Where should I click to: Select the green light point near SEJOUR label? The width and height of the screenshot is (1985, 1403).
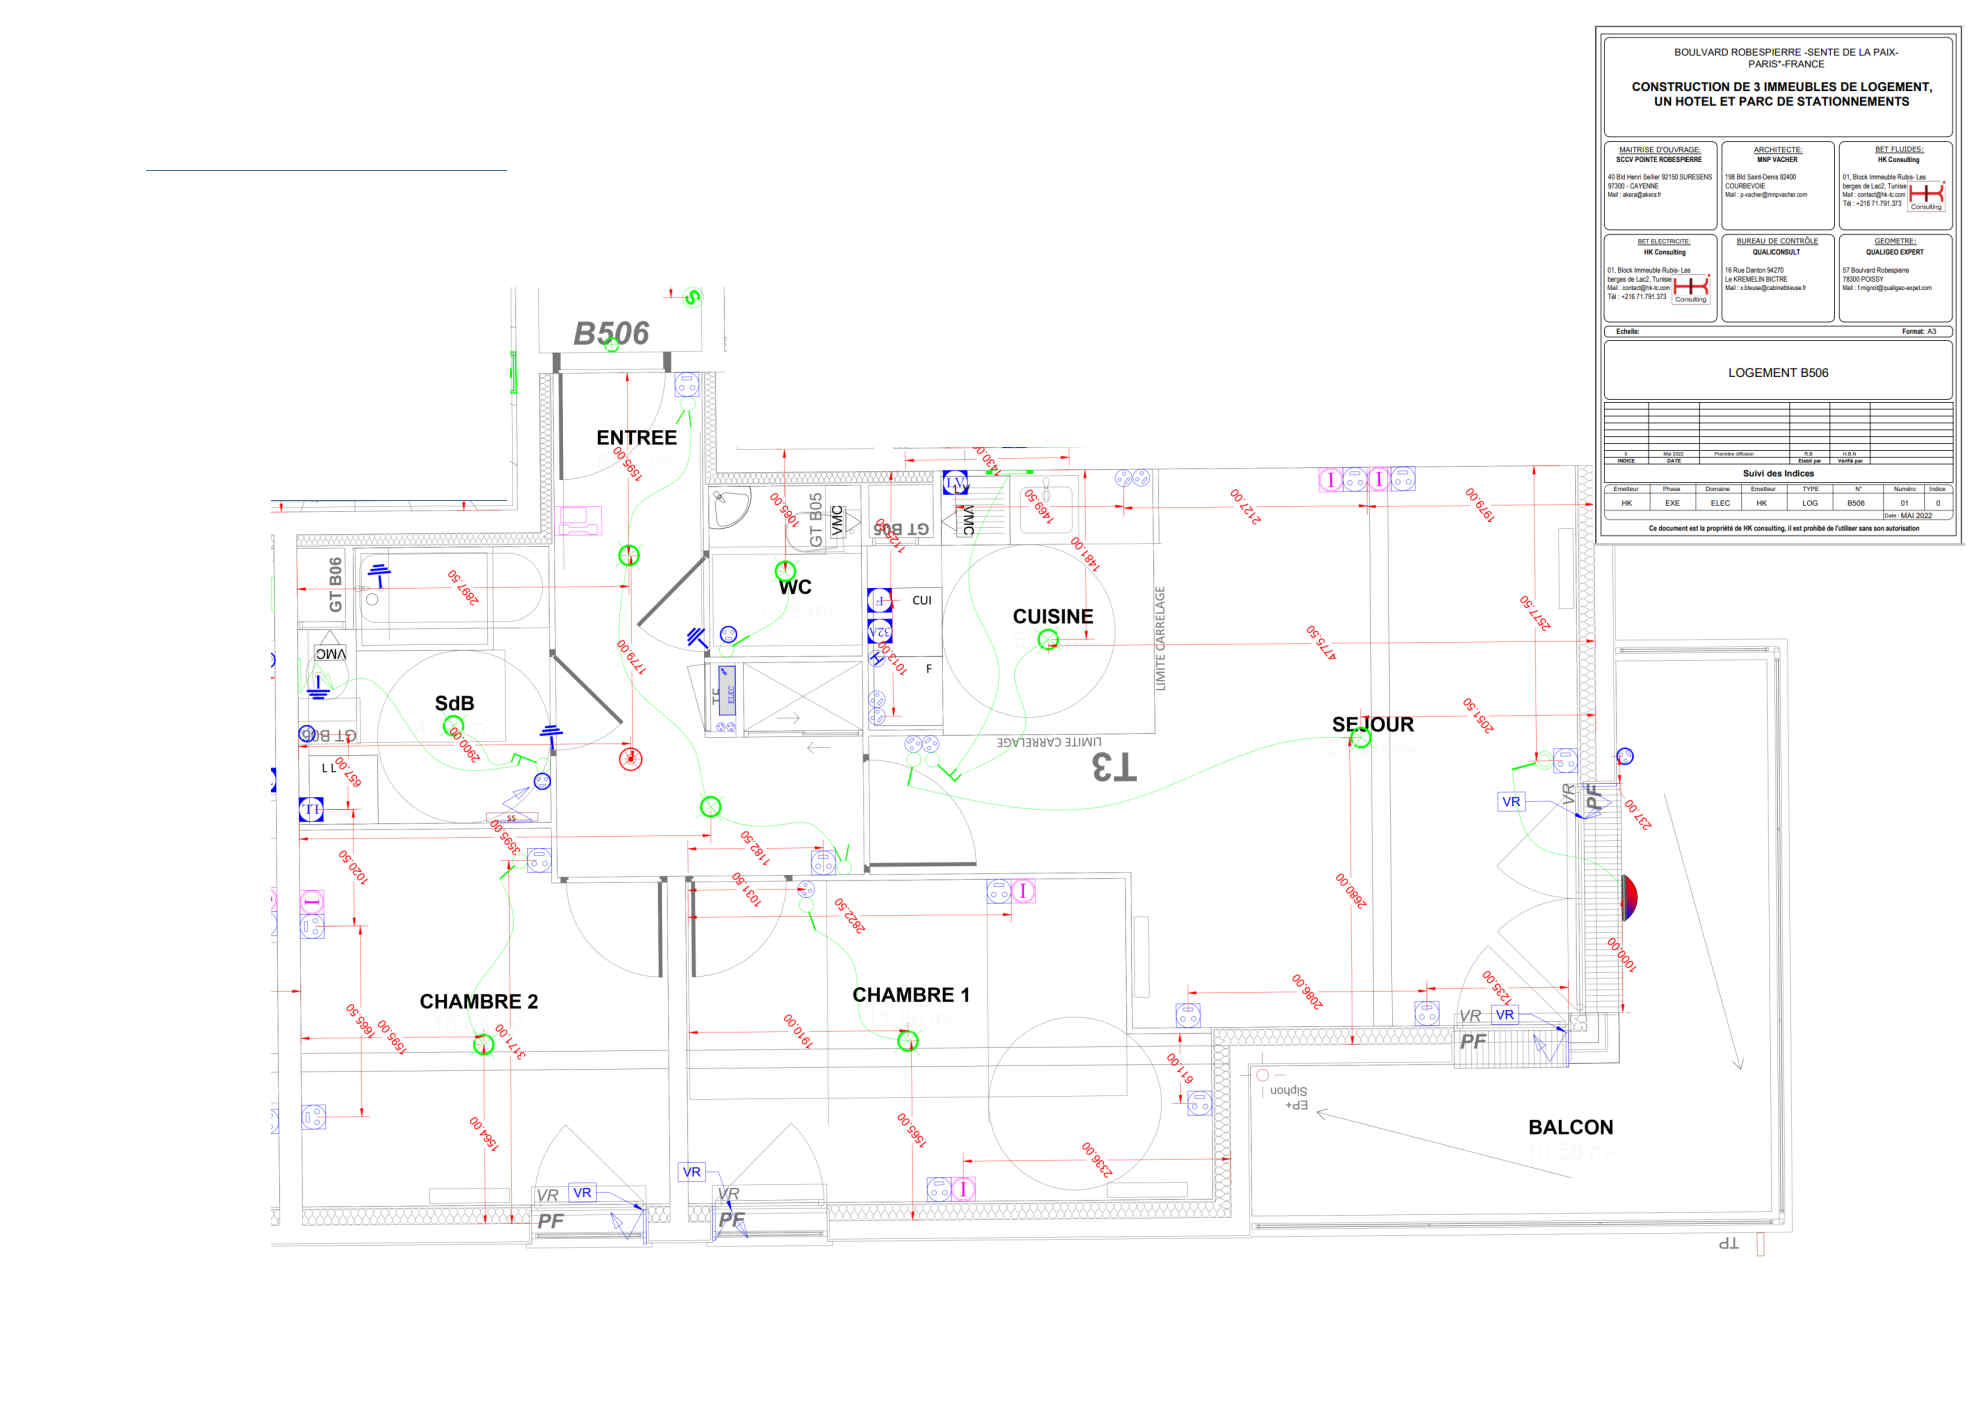click(x=1361, y=738)
